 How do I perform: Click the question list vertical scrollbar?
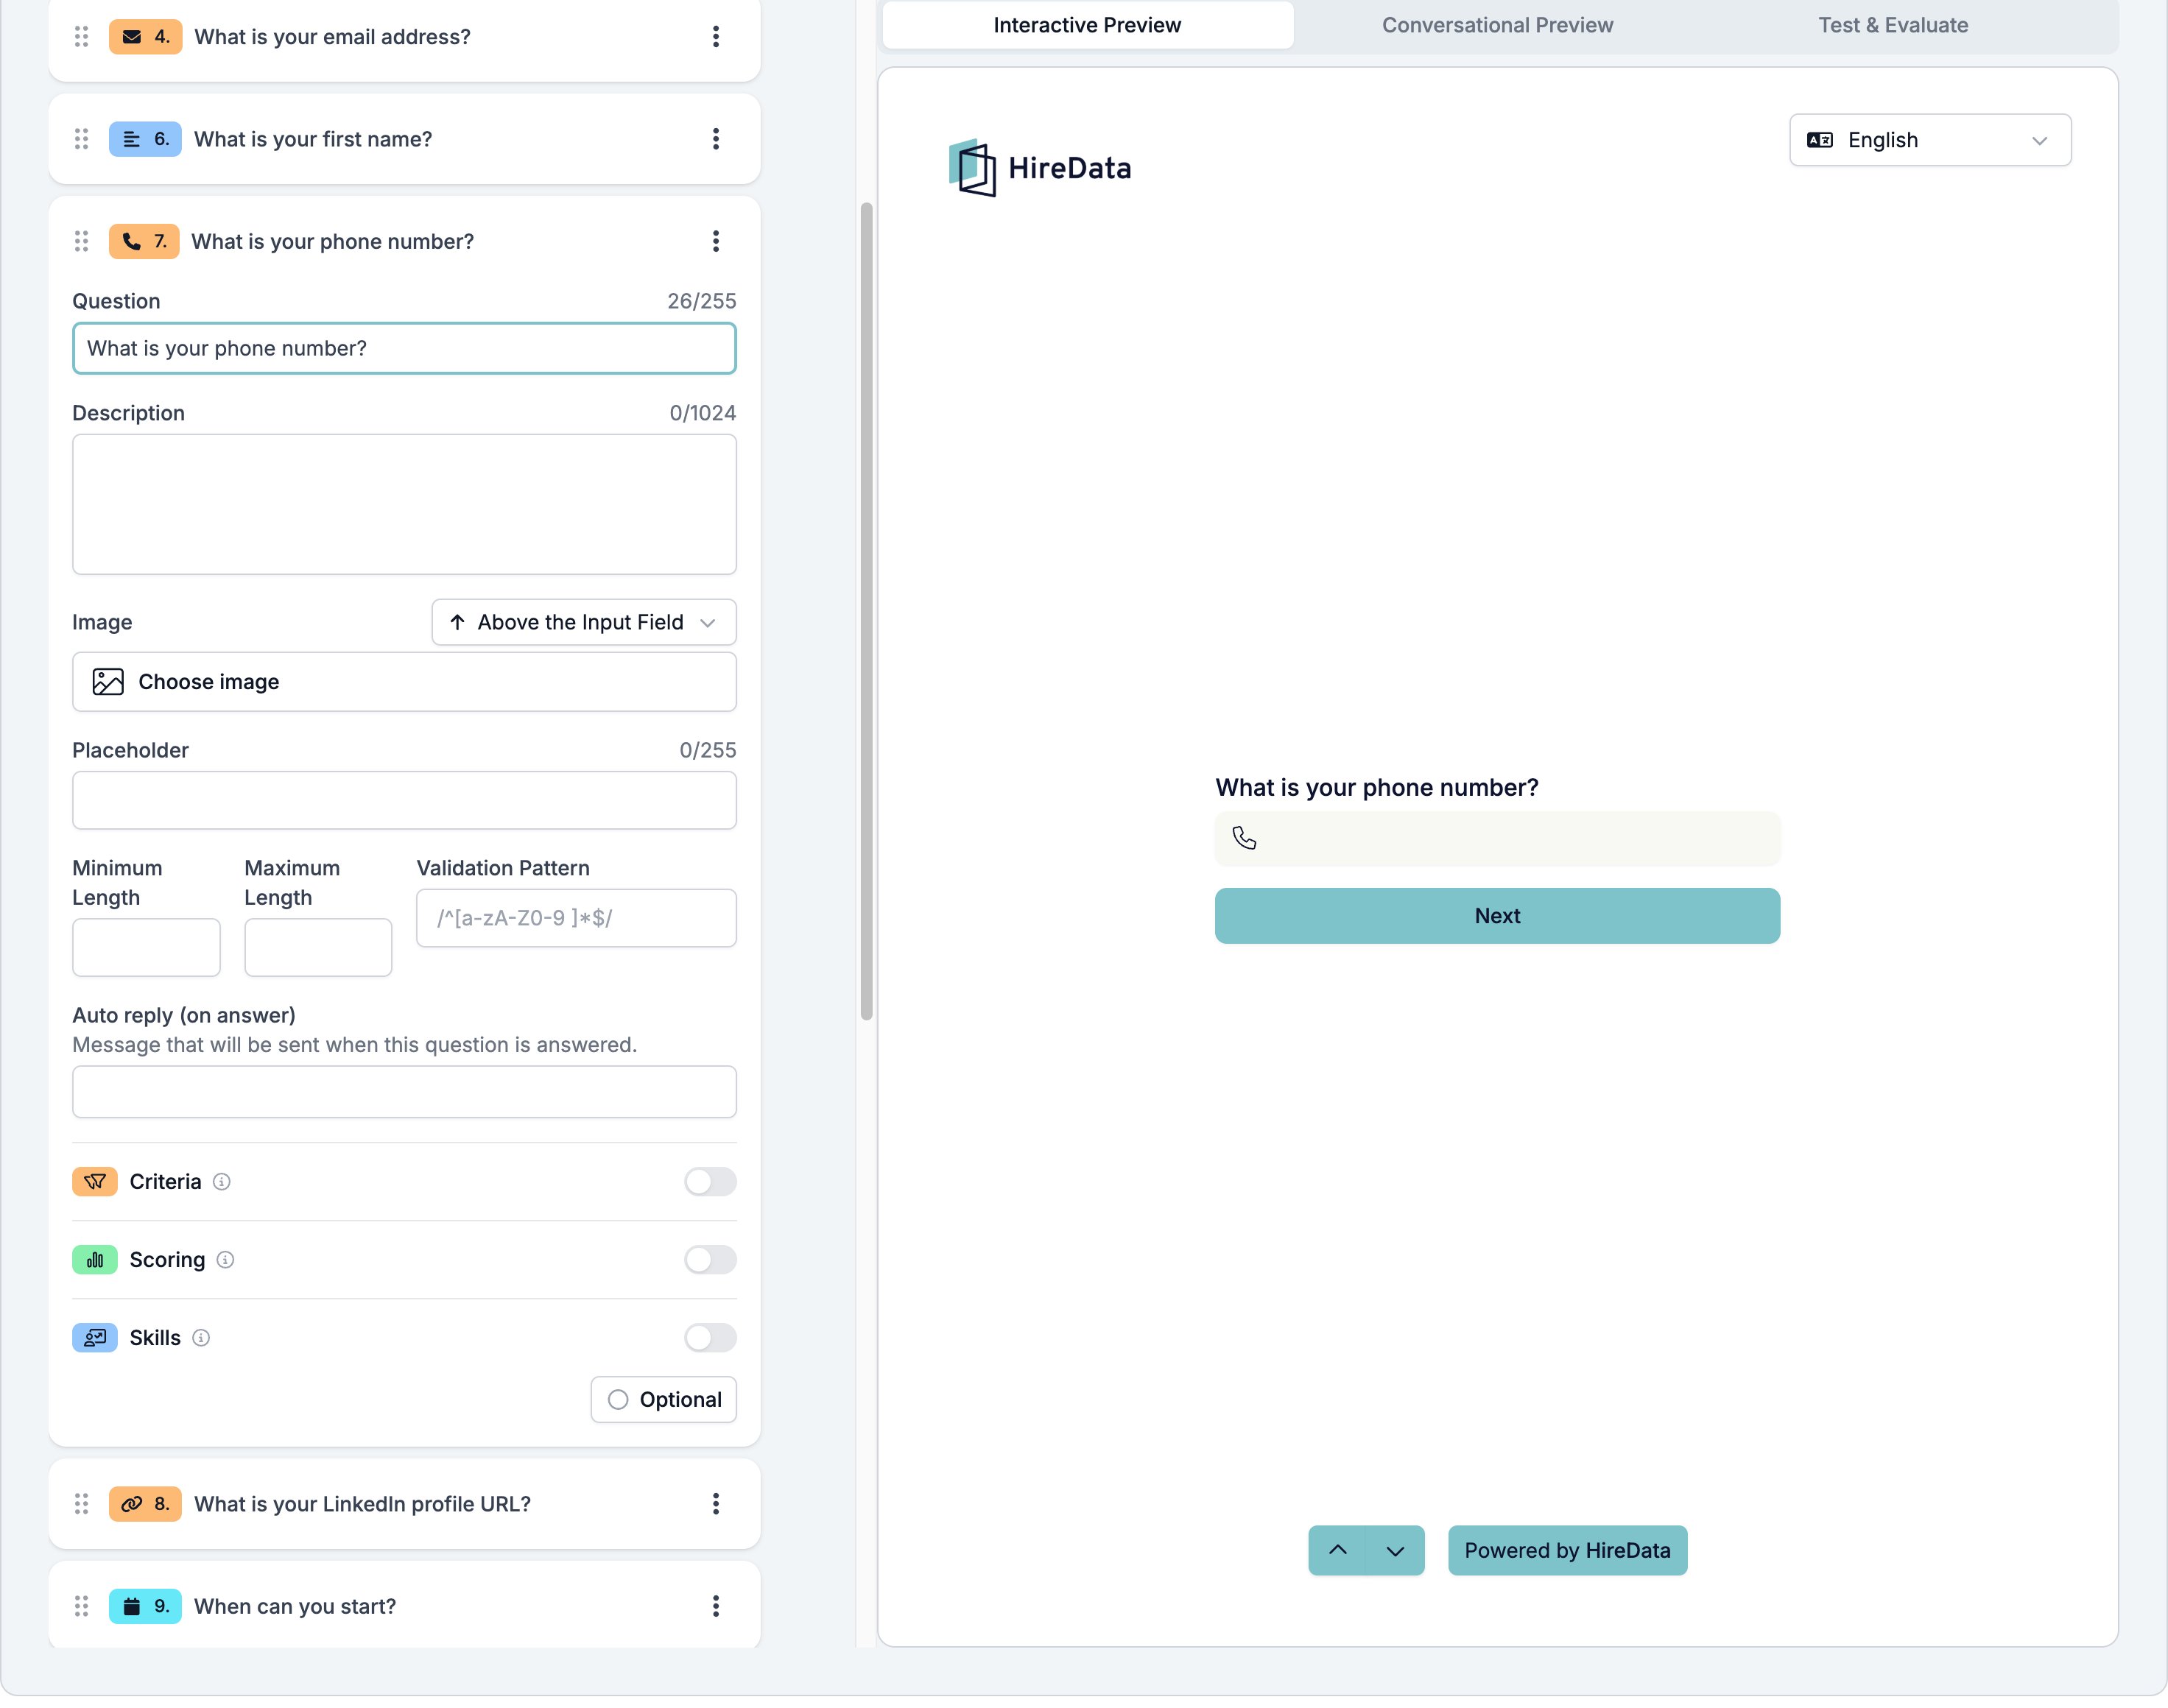coord(866,612)
